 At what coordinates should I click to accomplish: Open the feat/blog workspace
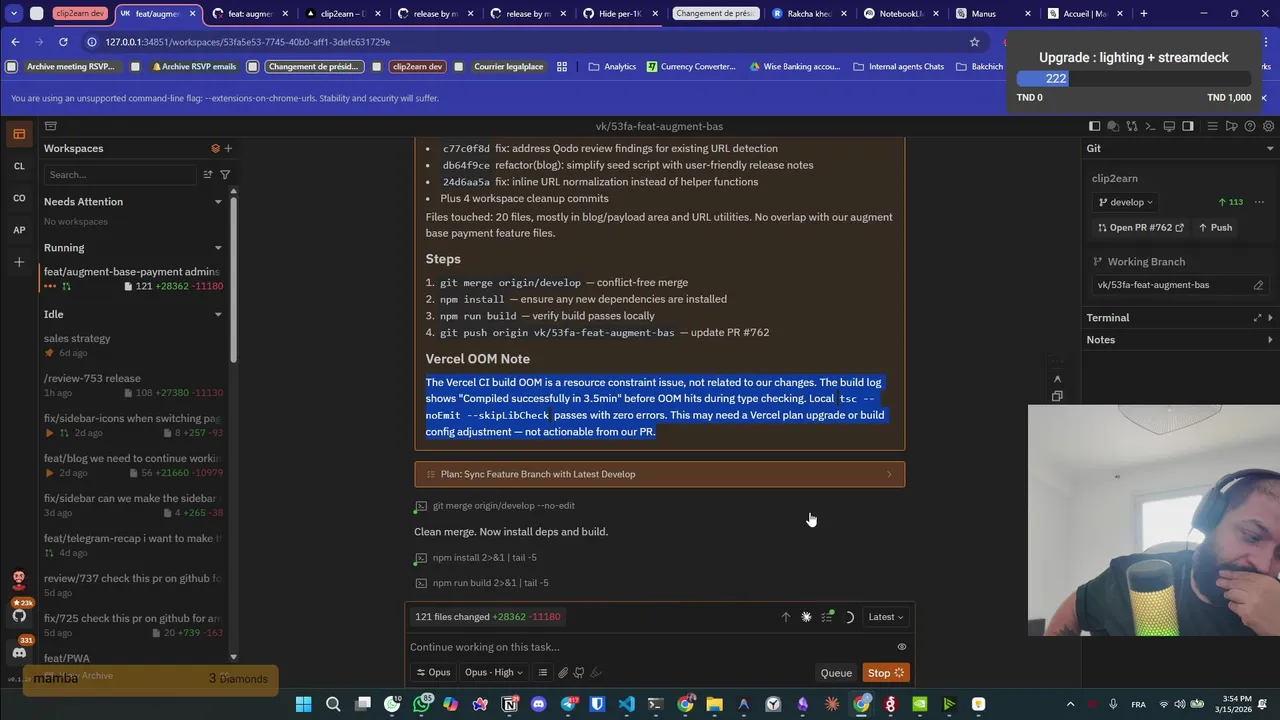coord(133,465)
